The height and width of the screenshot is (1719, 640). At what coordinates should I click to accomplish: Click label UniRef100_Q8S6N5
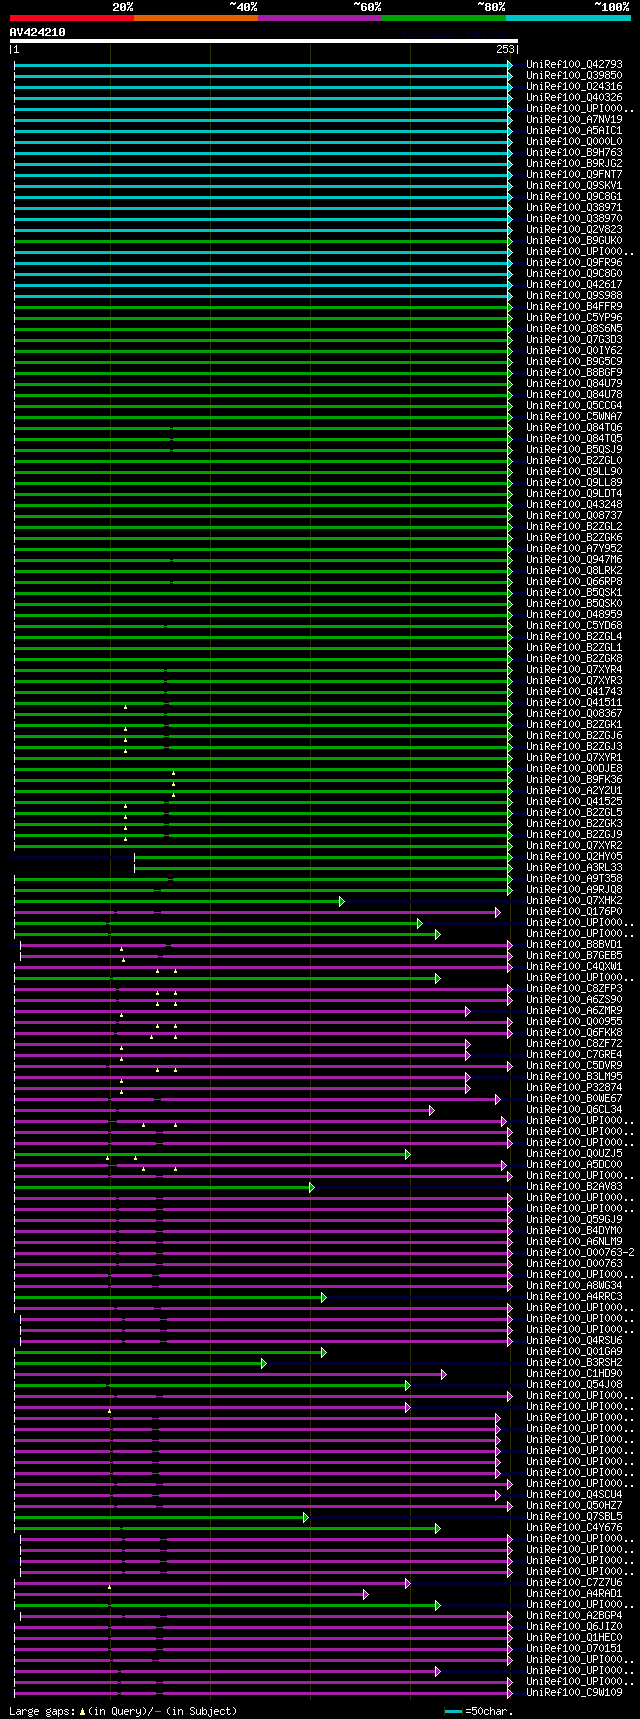(574, 328)
